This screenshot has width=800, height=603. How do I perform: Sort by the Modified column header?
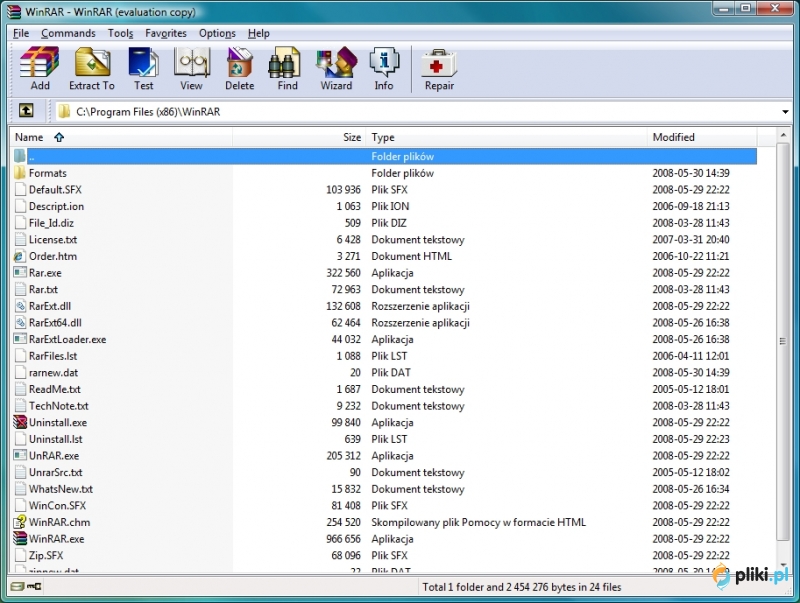point(703,137)
